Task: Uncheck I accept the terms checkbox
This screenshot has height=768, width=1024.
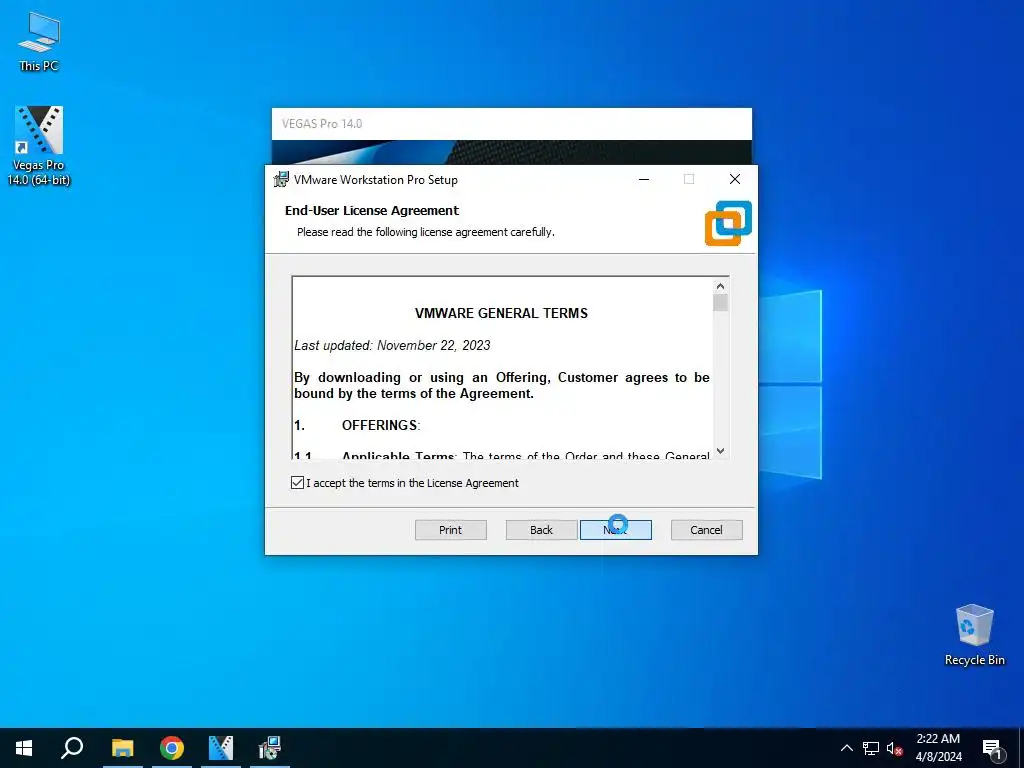Action: pos(297,483)
